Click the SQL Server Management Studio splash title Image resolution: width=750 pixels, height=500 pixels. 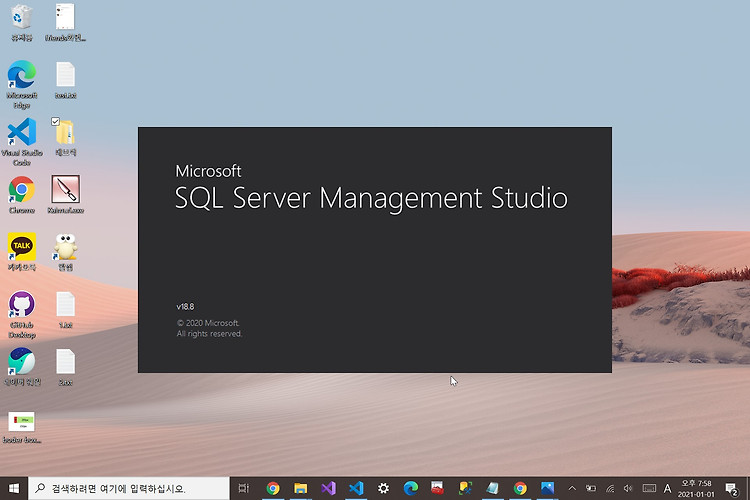point(371,198)
